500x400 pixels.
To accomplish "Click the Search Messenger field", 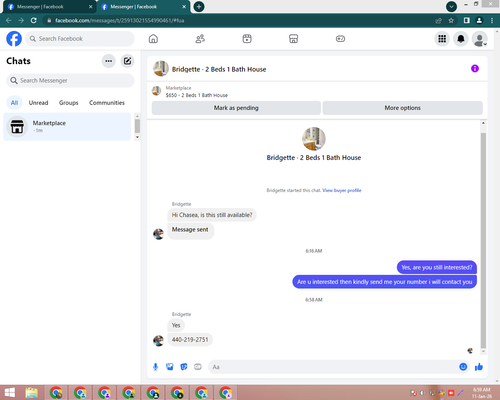I will 70,81.
